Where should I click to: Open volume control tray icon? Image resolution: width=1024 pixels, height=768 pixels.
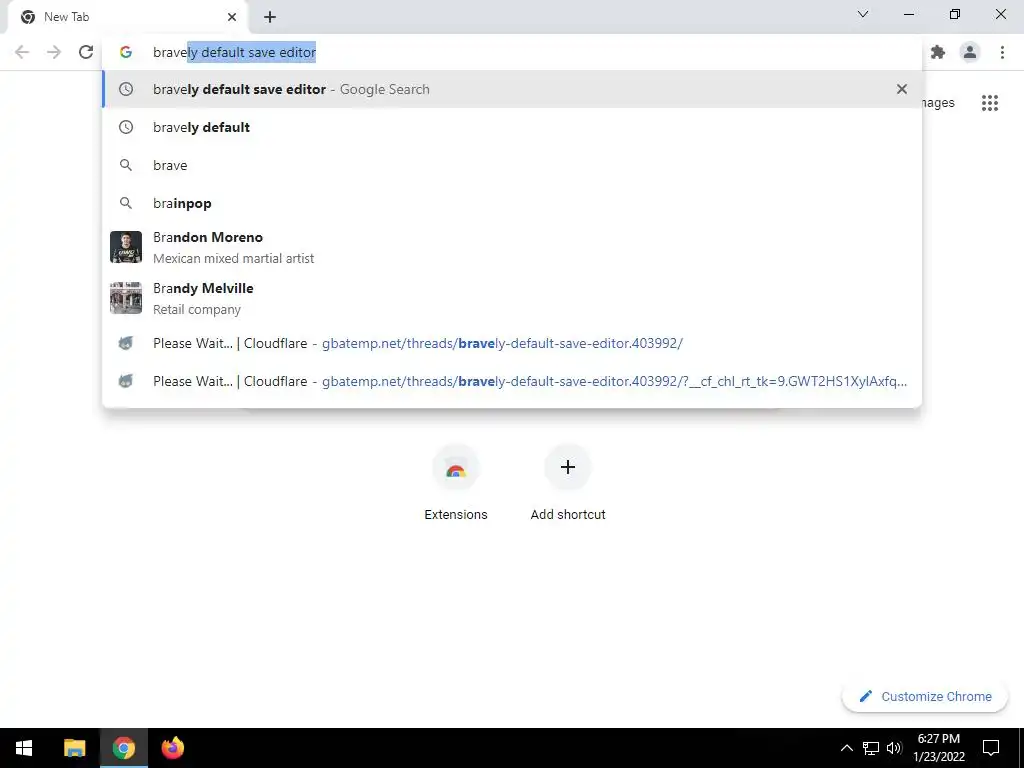tap(895, 748)
